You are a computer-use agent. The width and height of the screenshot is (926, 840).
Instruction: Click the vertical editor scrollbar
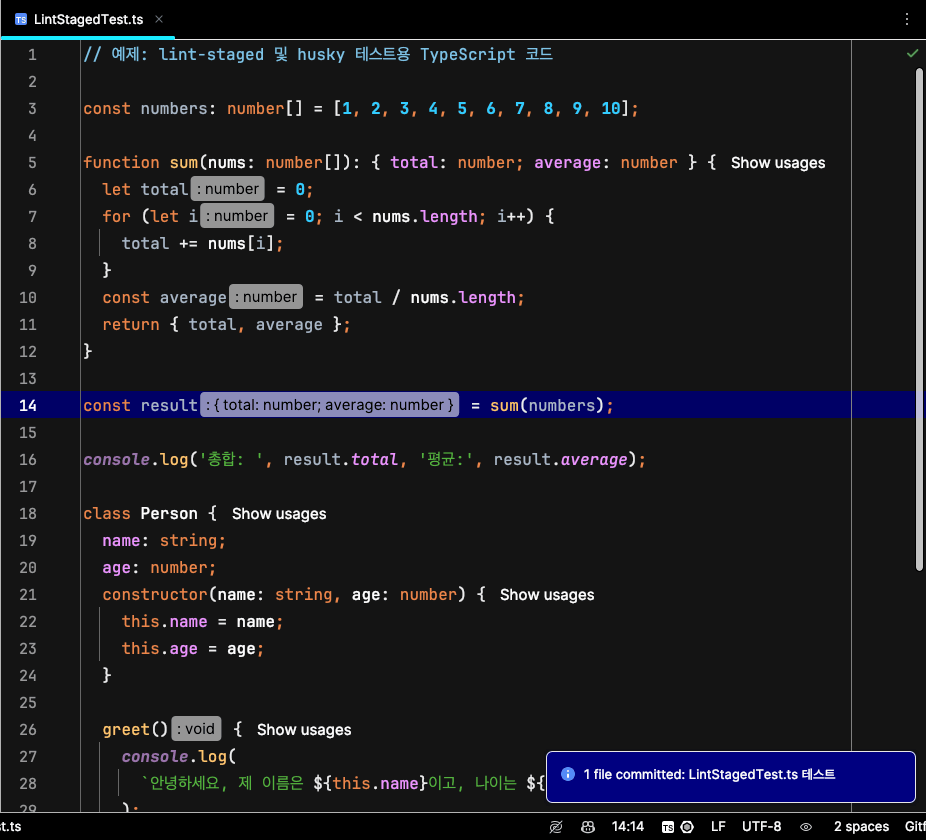(x=919, y=320)
